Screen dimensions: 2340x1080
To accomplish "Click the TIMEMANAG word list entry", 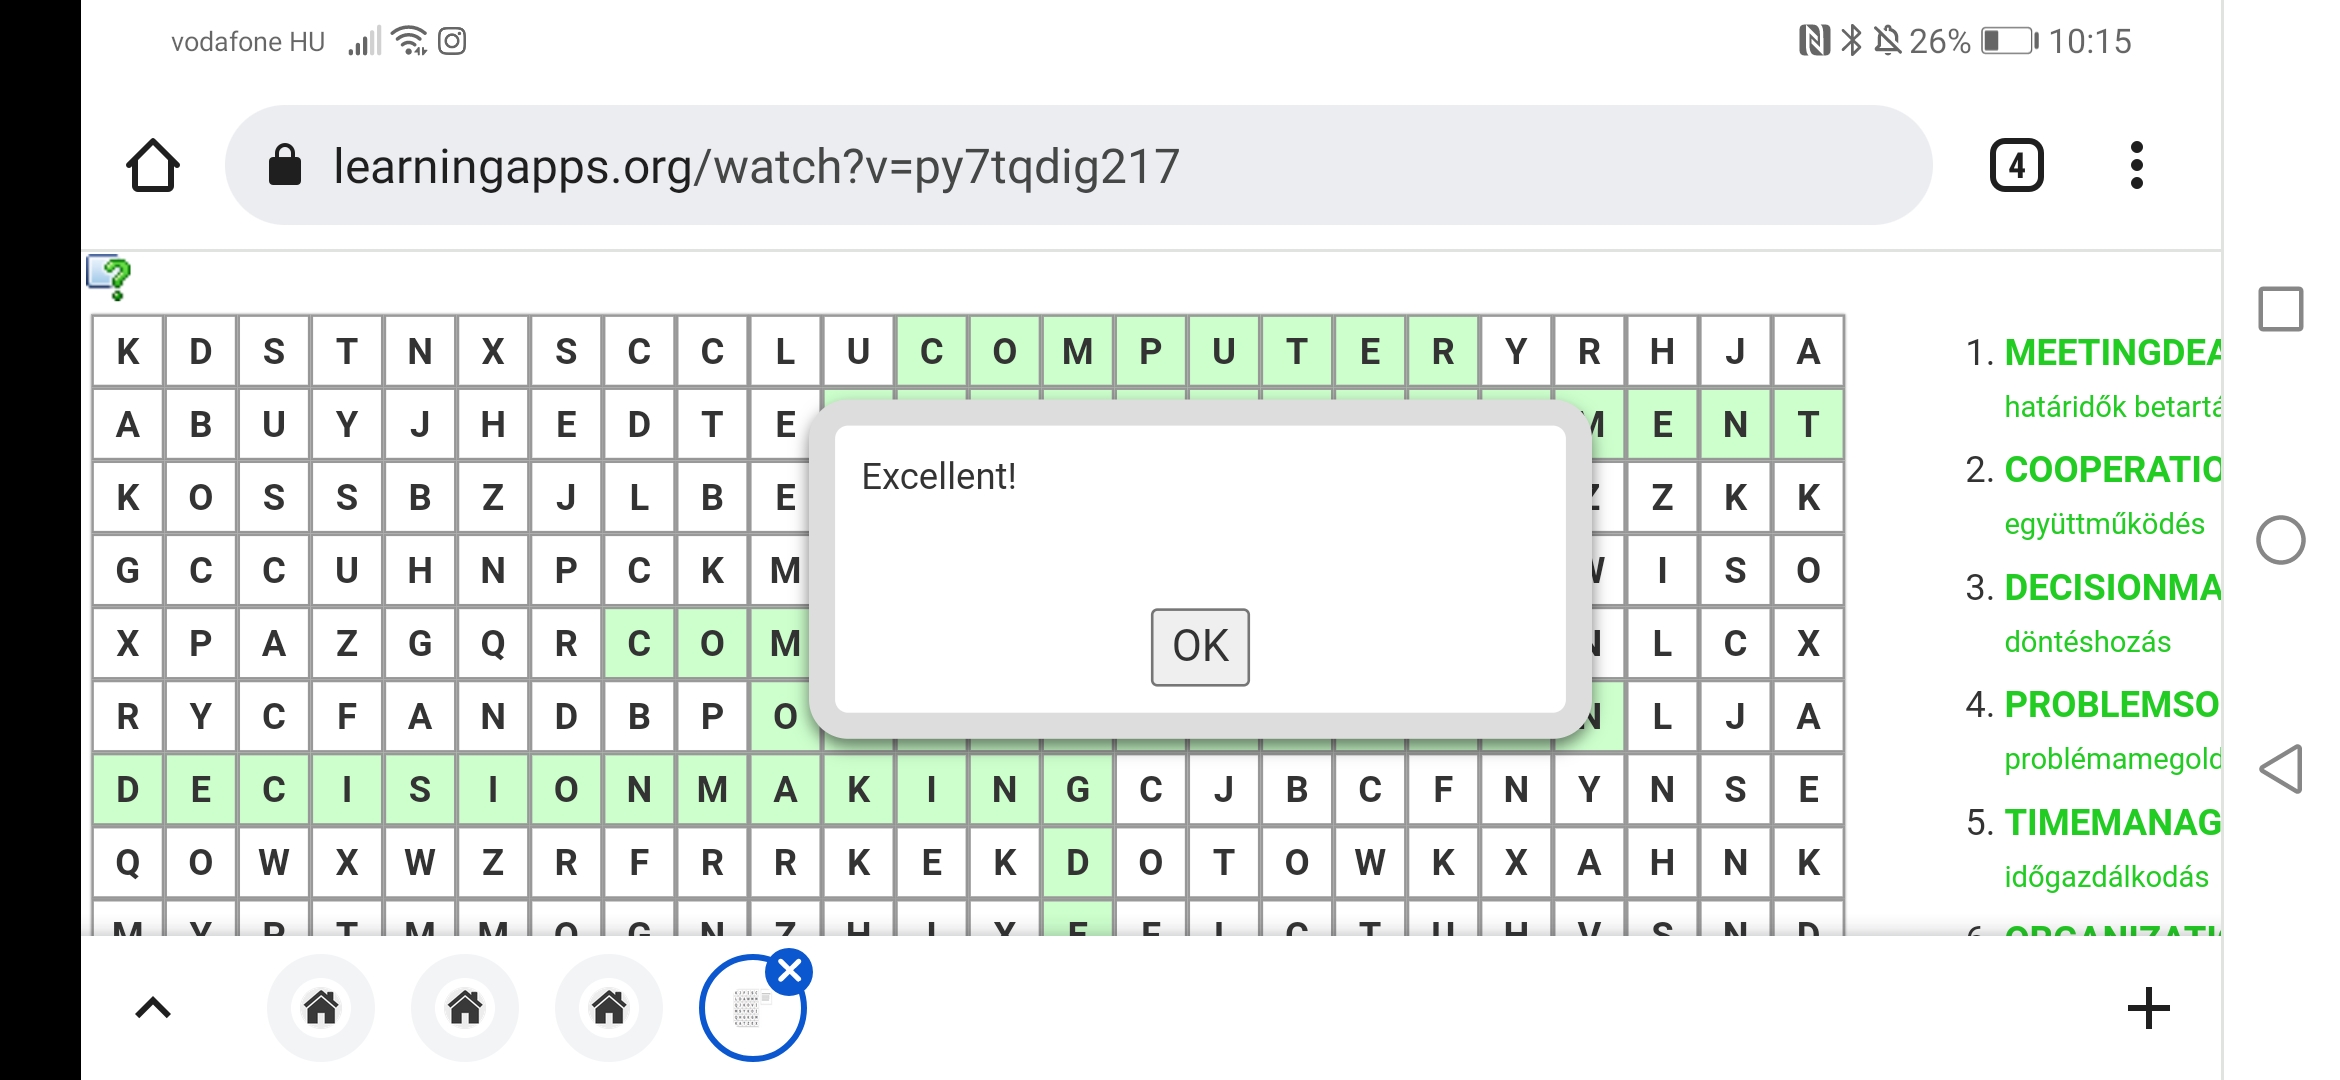I will point(2112,822).
